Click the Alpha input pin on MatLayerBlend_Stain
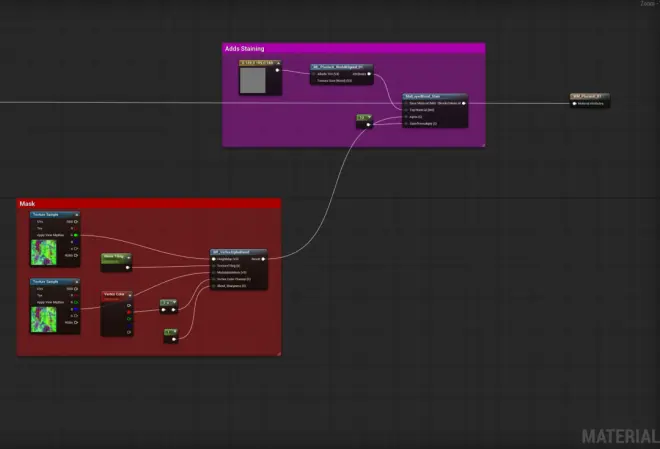660x449 pixels. pos(406,117)
